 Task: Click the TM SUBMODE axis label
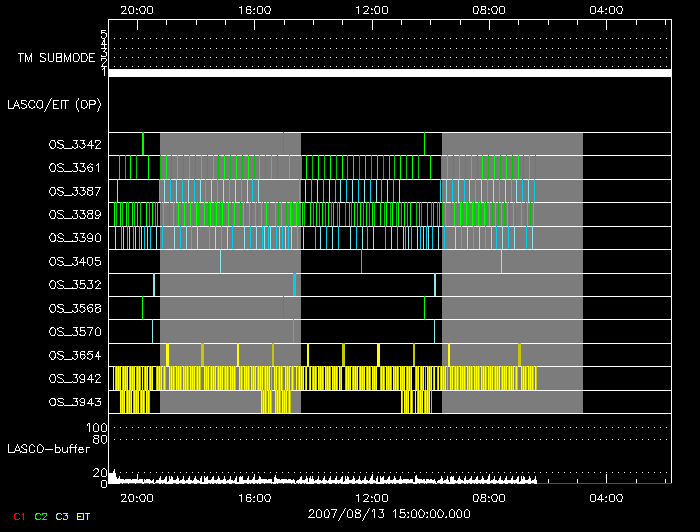(x=53, y=58)
